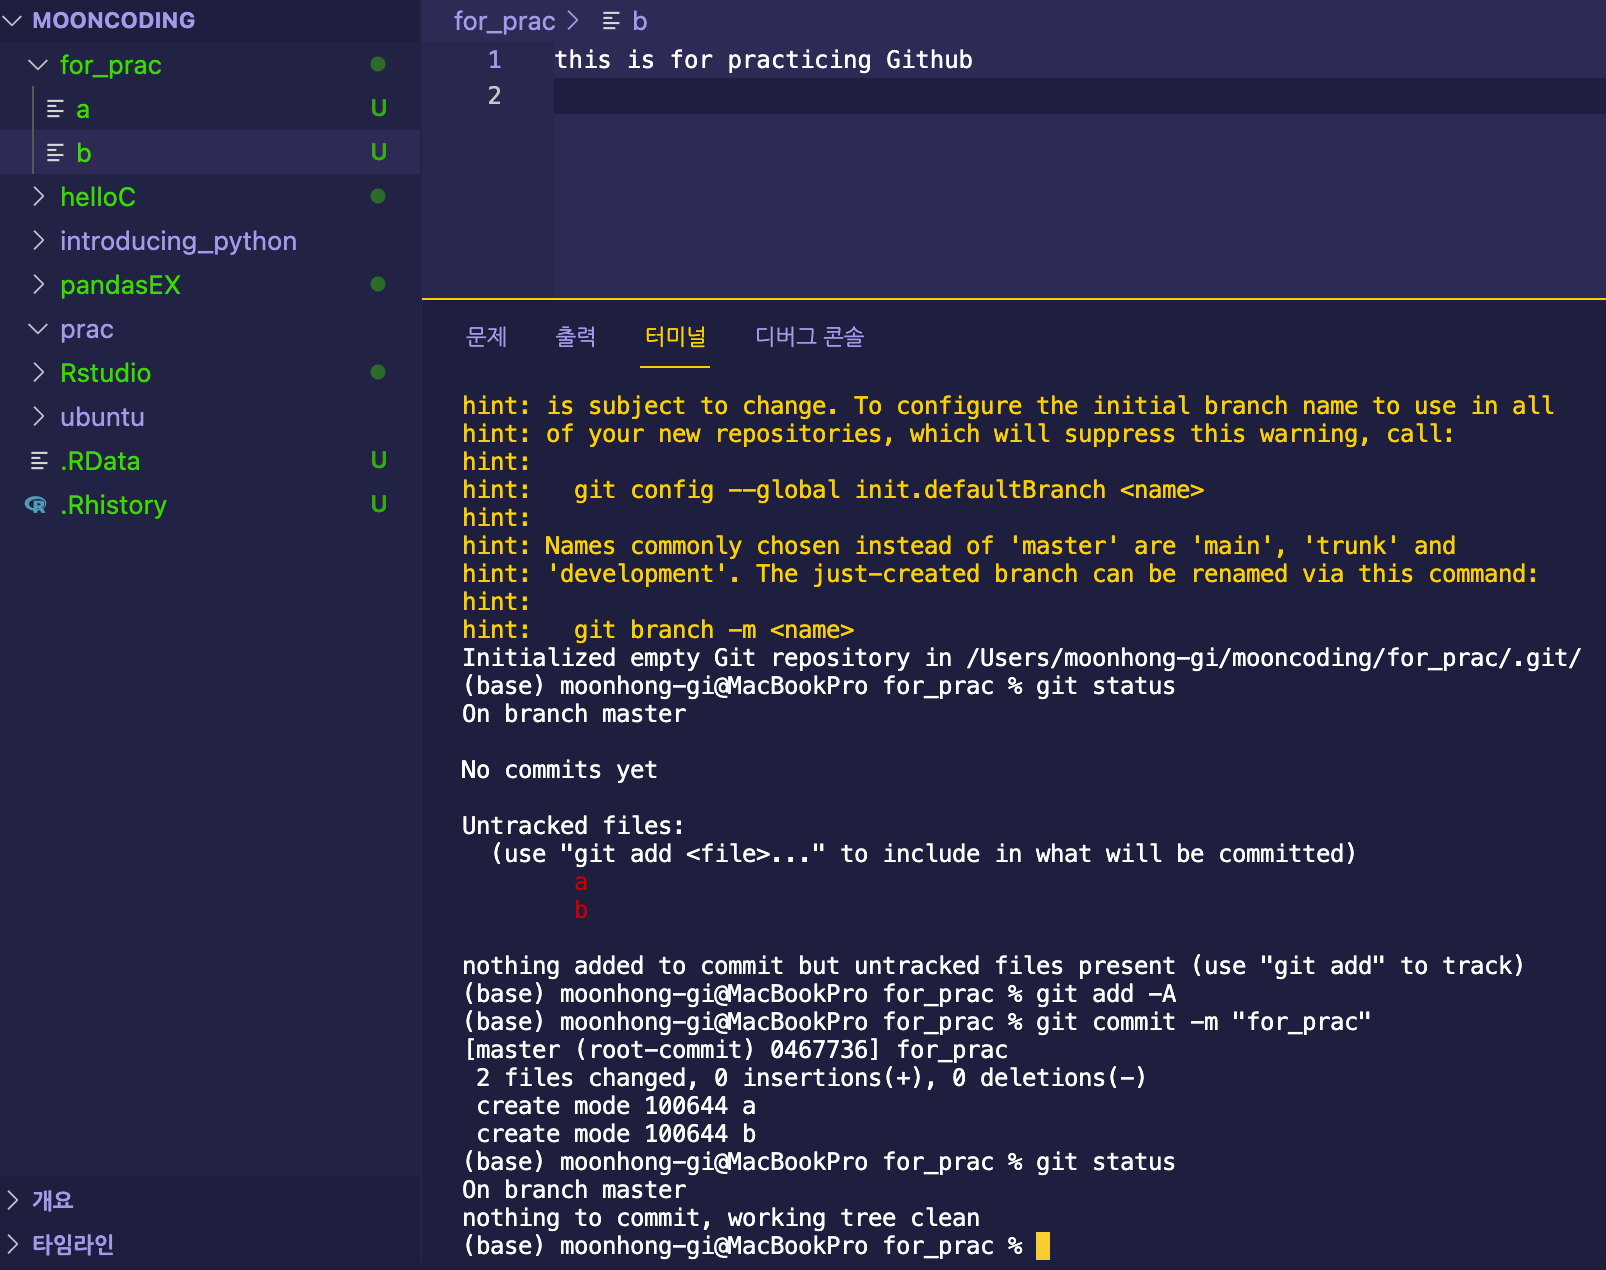The width and height of the screenshot is (1606, 1270).
Task: Click the U status badge for .Rhistory
Action: [379, 504]
